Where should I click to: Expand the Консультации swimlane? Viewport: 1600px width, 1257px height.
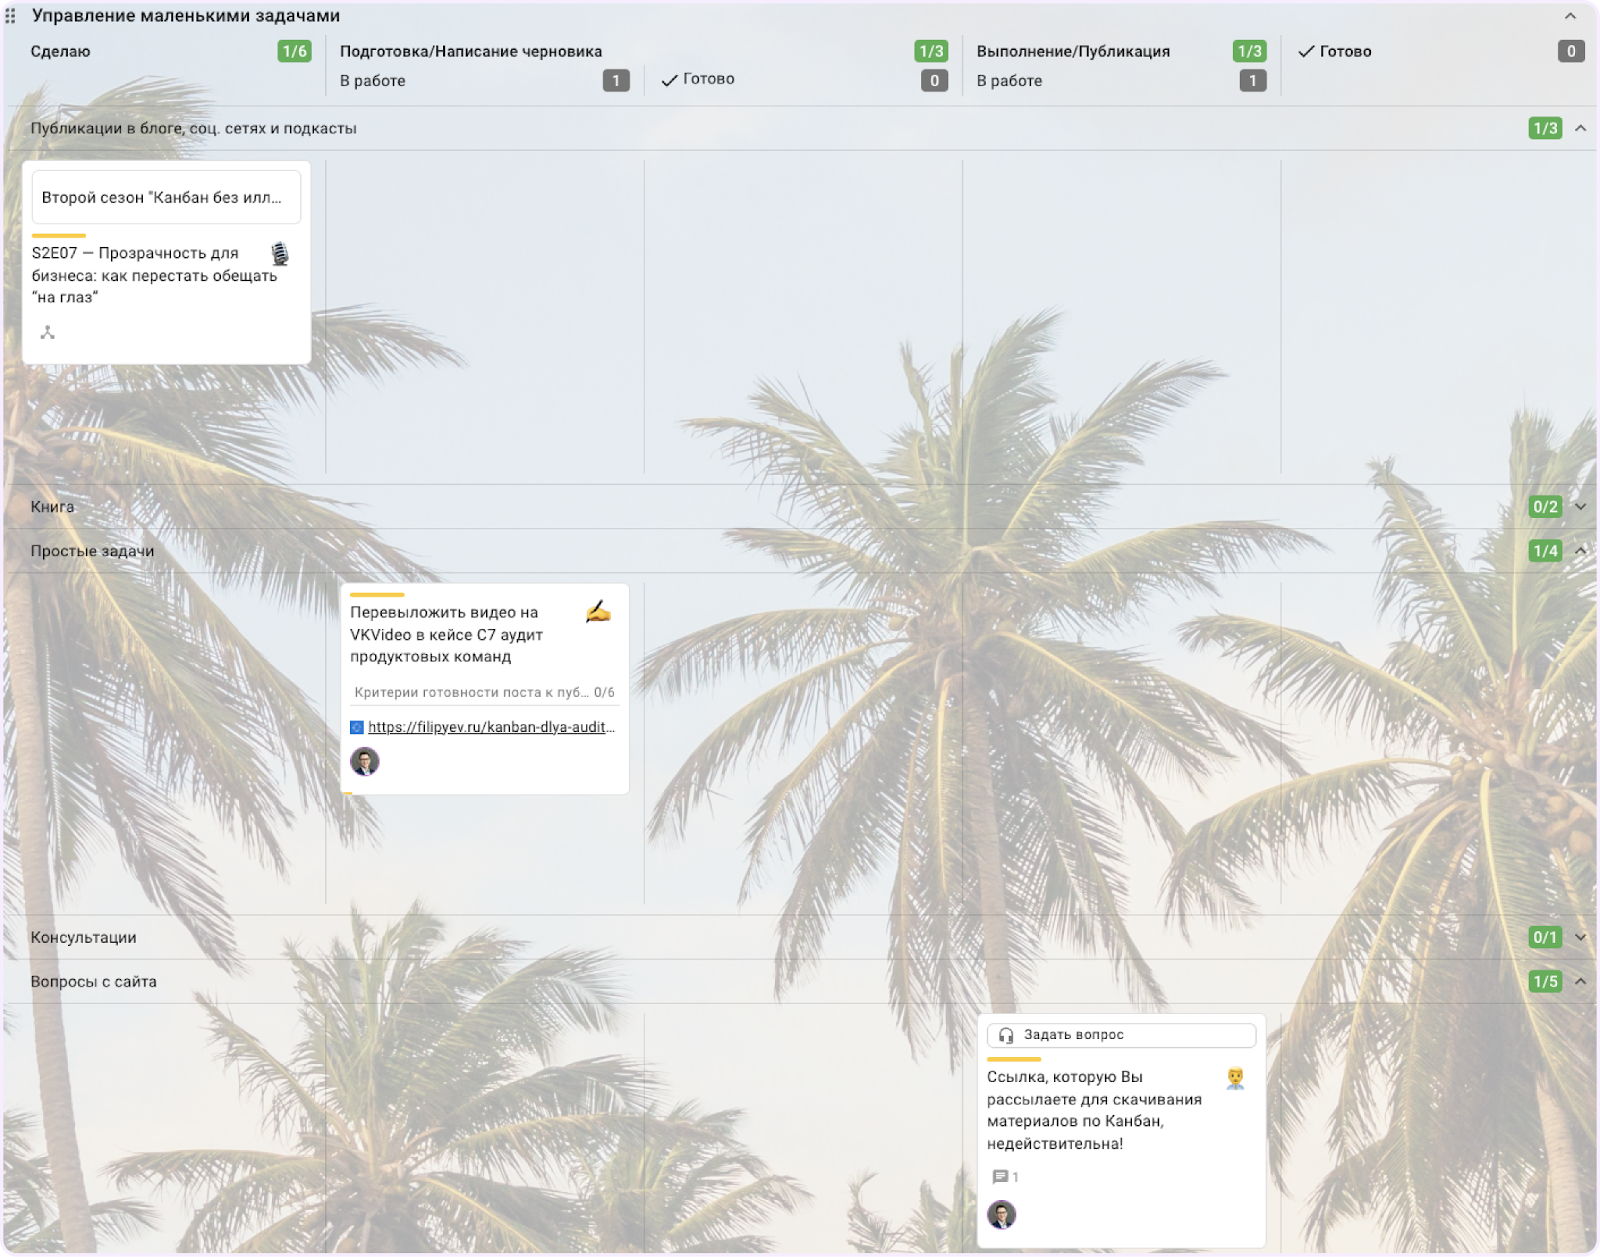pos(1581,938)
